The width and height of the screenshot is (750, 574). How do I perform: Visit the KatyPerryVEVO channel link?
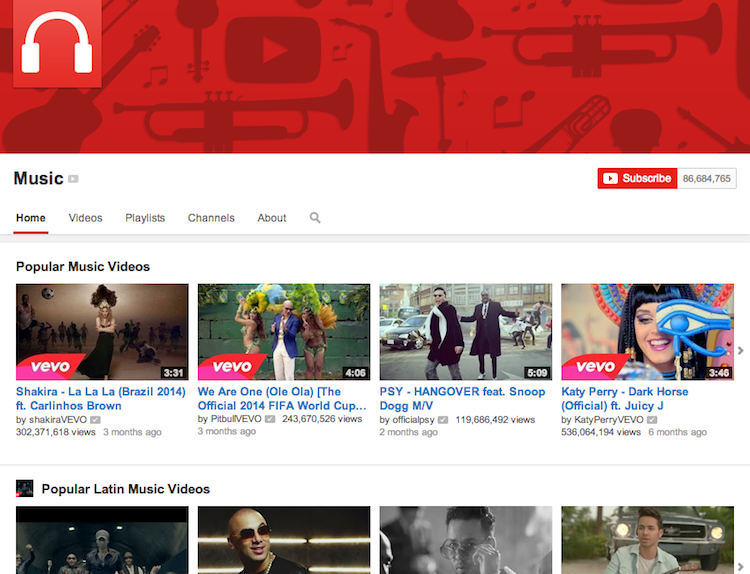coord(608,420)
